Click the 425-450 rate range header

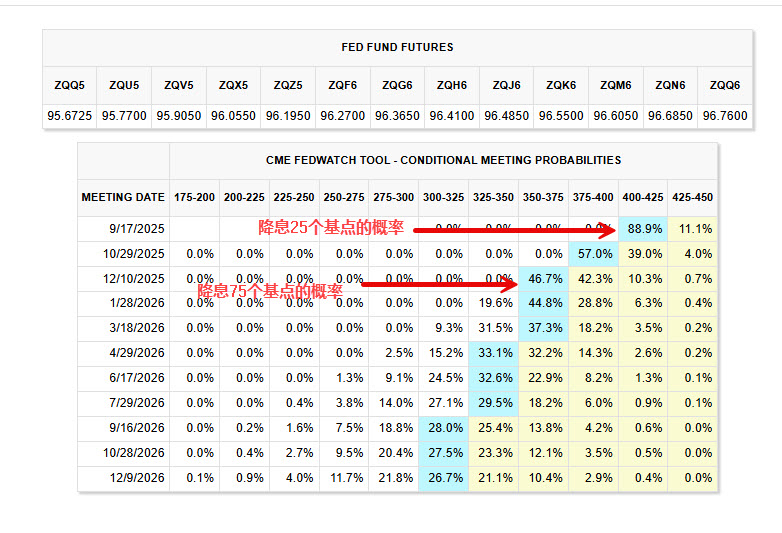click(693, 197)
